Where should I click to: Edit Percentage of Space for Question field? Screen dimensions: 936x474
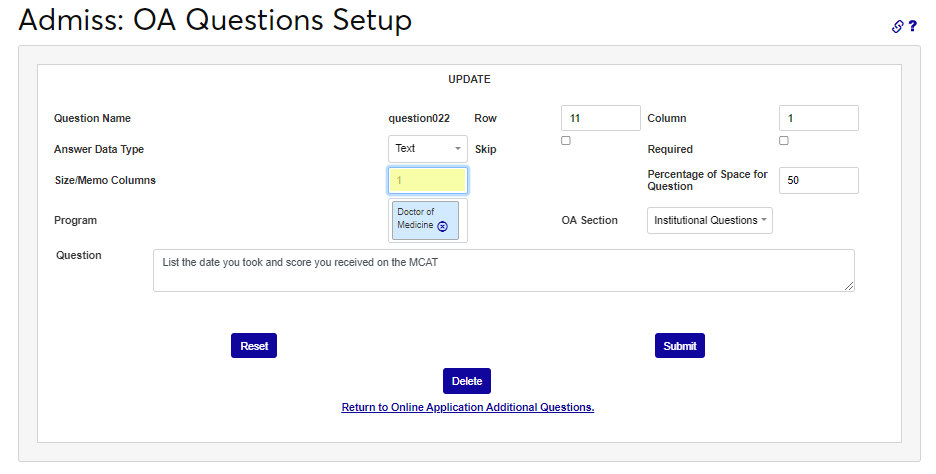(x=818, y=180)
